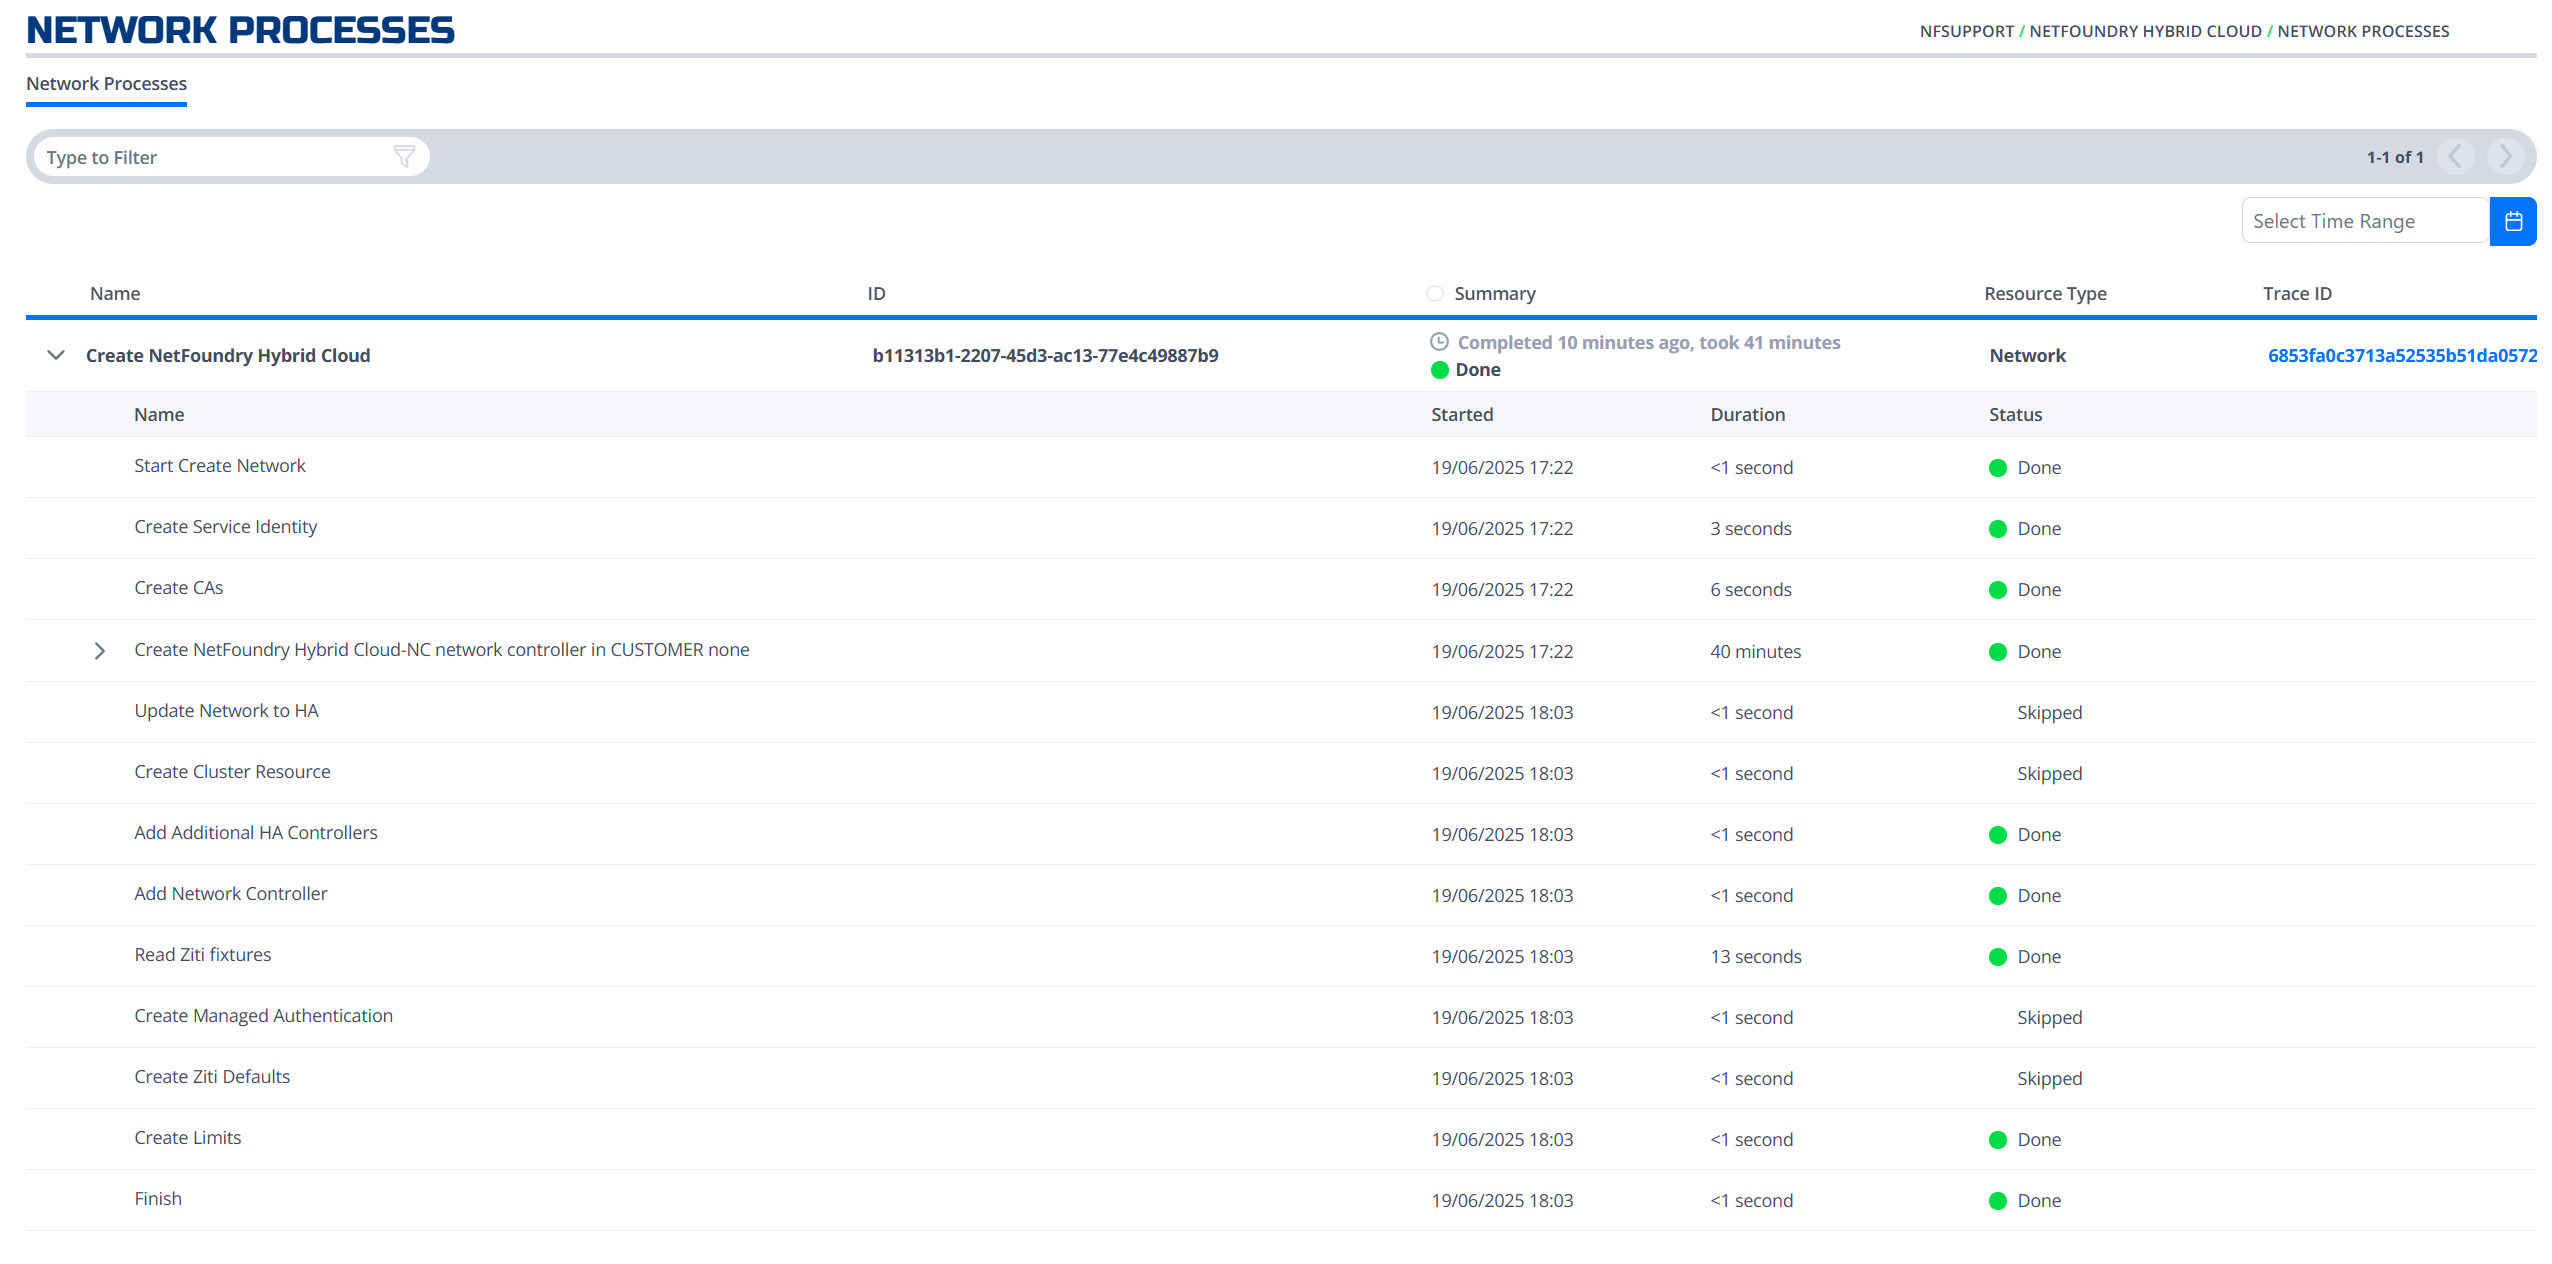Select the Create Ziti Defaults step
Viewport: 2552px width, 1264px height.
coord(212,1077)
